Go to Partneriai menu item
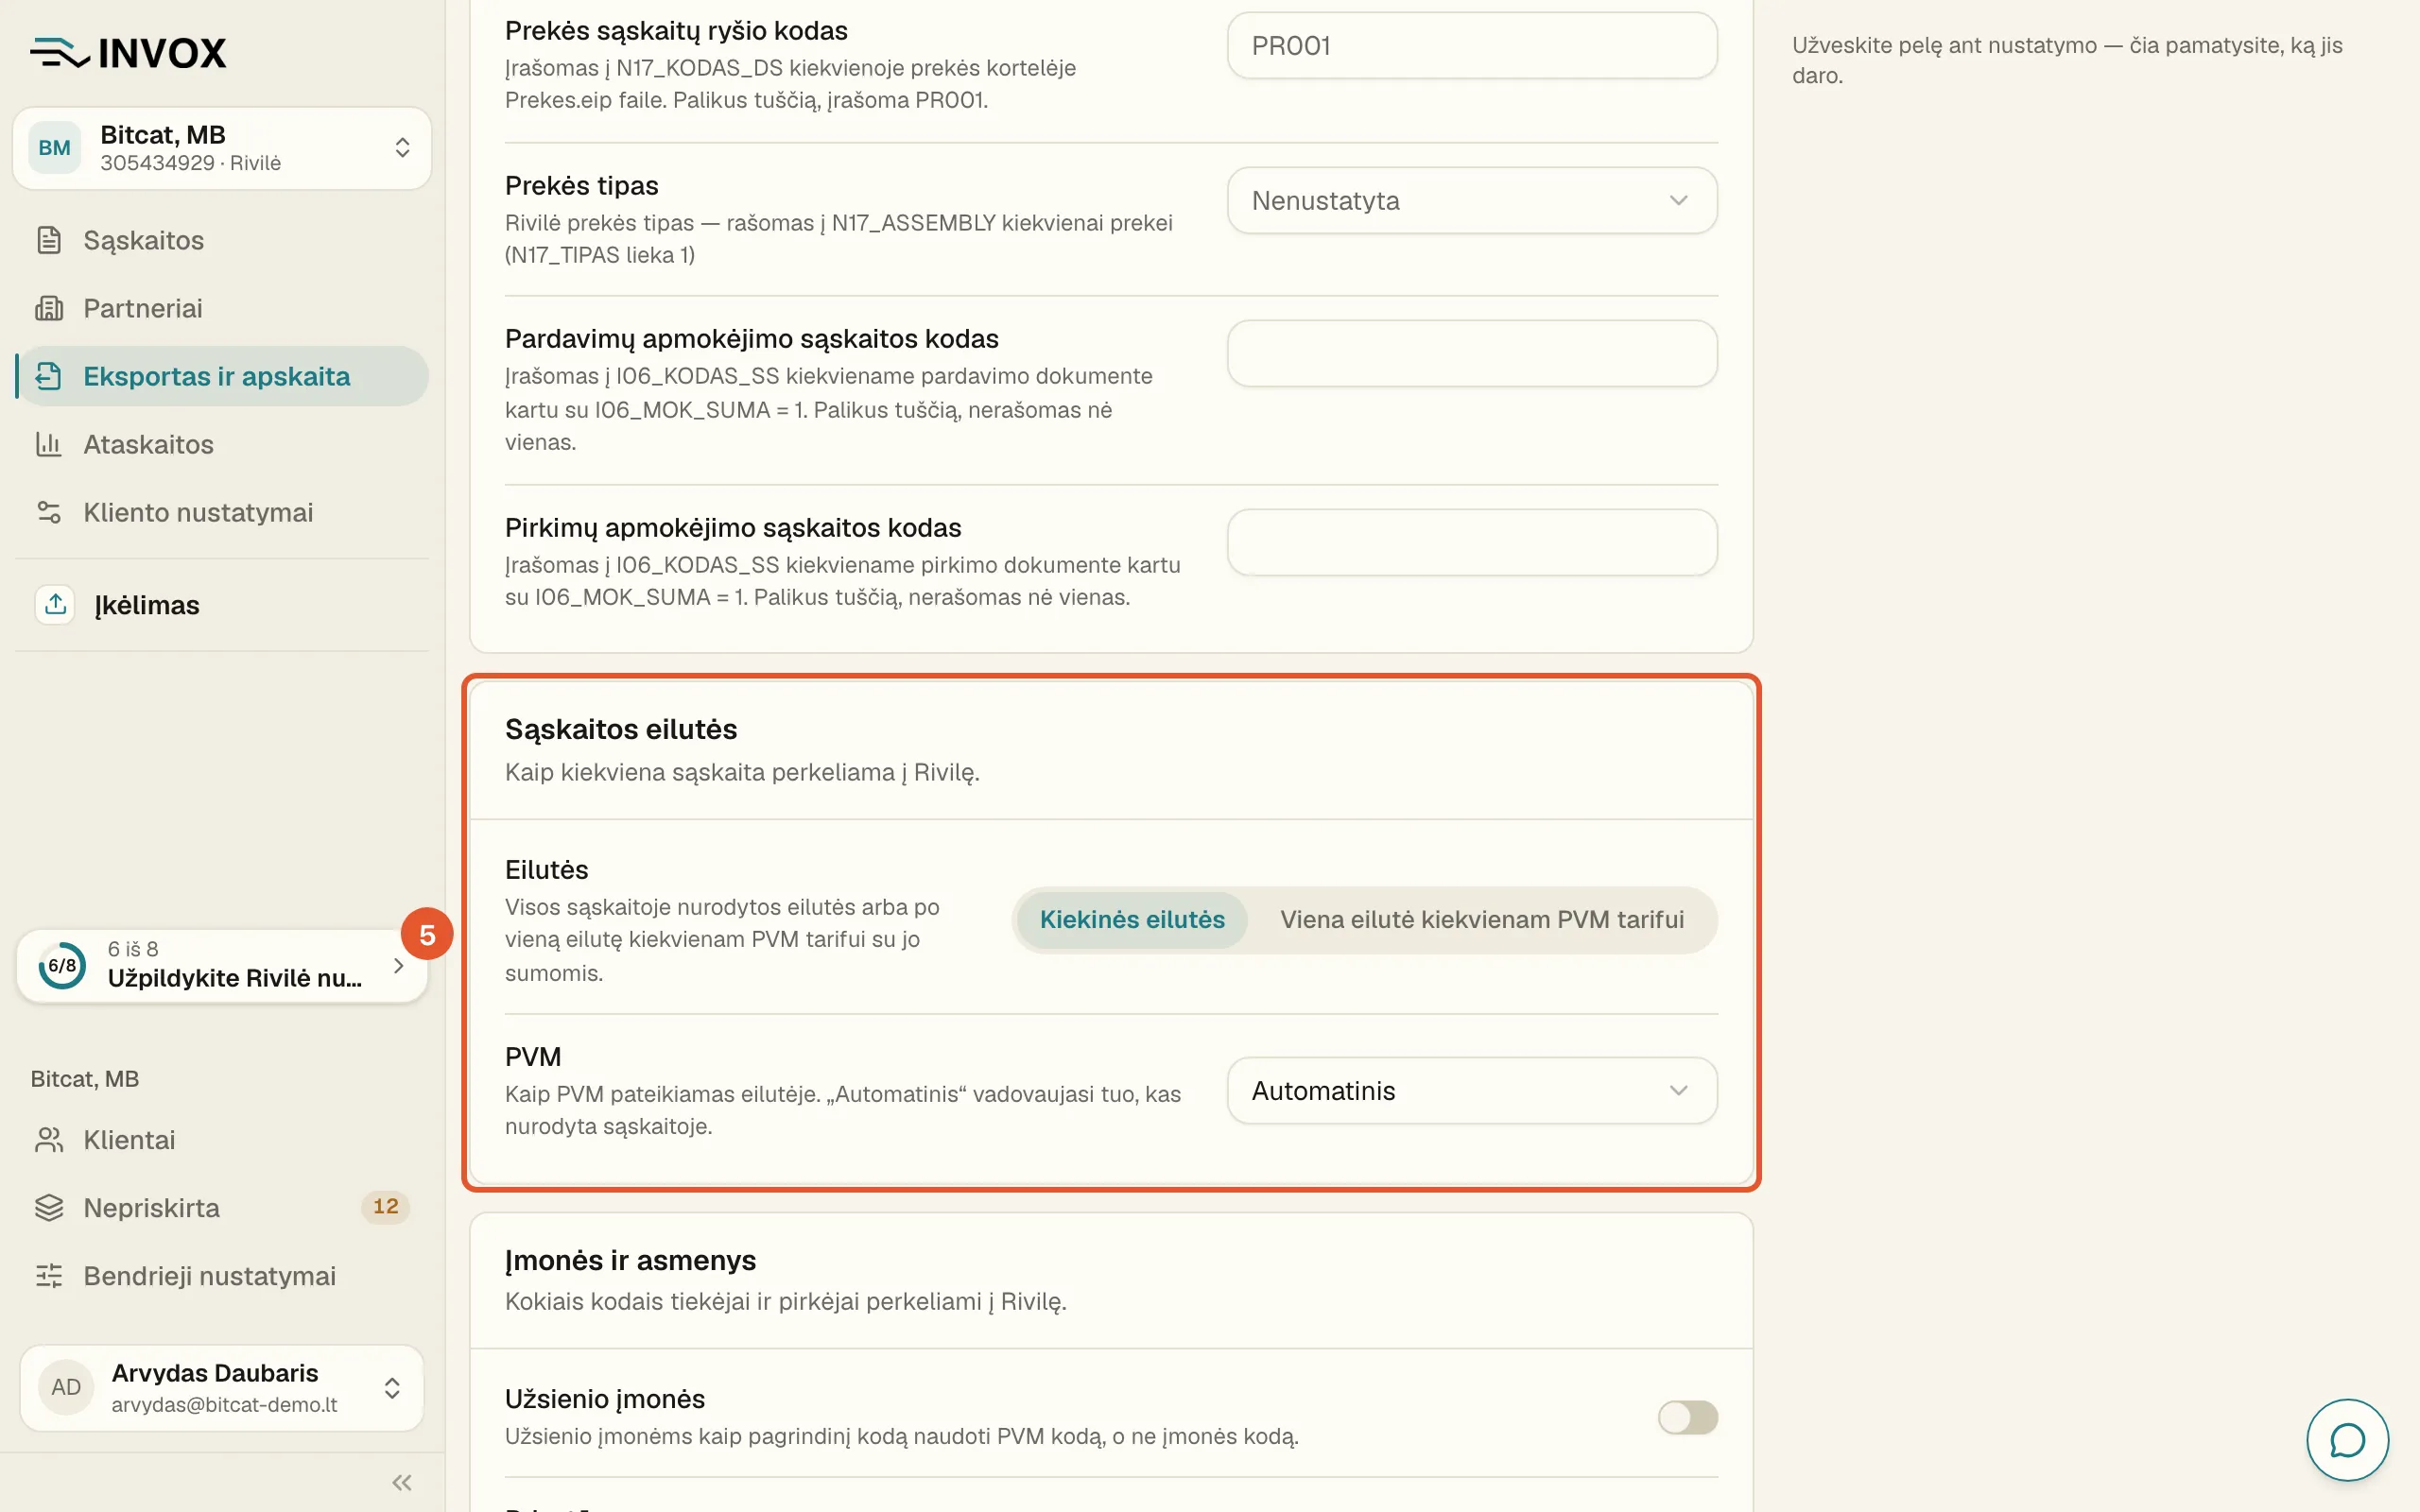 [222, 308]
